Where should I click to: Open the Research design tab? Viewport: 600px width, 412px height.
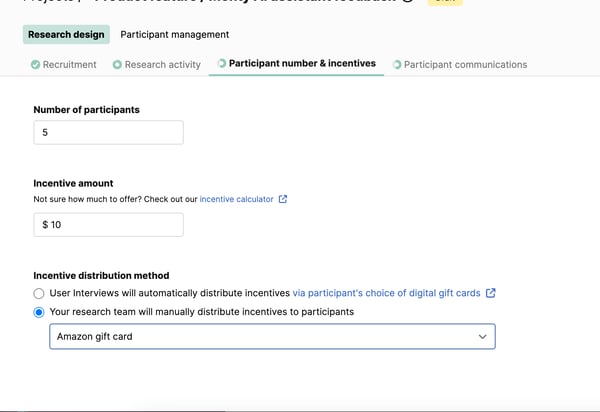(x=66, y=34)
